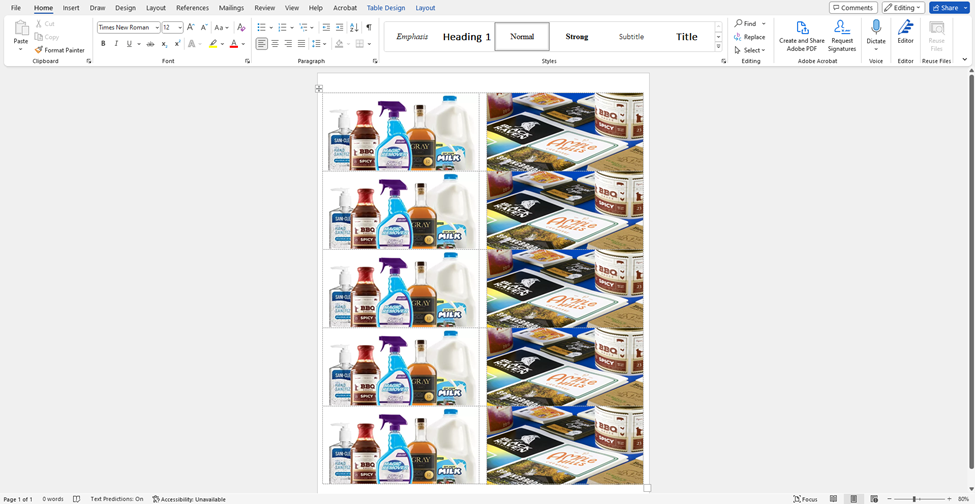This screenshot has width=975, height=504.
Task: Click the table move handle
Action: point(319,89)
